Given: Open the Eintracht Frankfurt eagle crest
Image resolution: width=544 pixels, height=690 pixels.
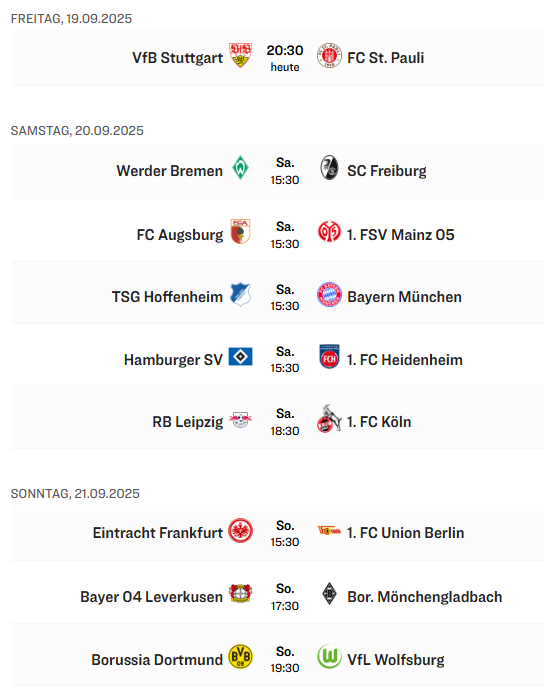Looking at the screenshot, I should [240, 530].
